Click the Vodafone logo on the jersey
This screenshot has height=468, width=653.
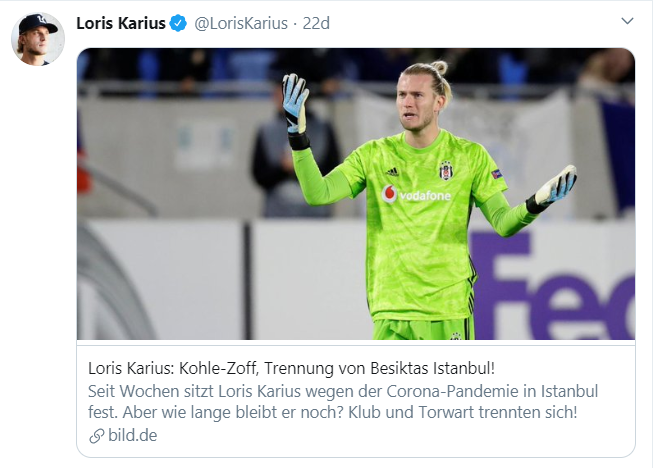[416, 194]
